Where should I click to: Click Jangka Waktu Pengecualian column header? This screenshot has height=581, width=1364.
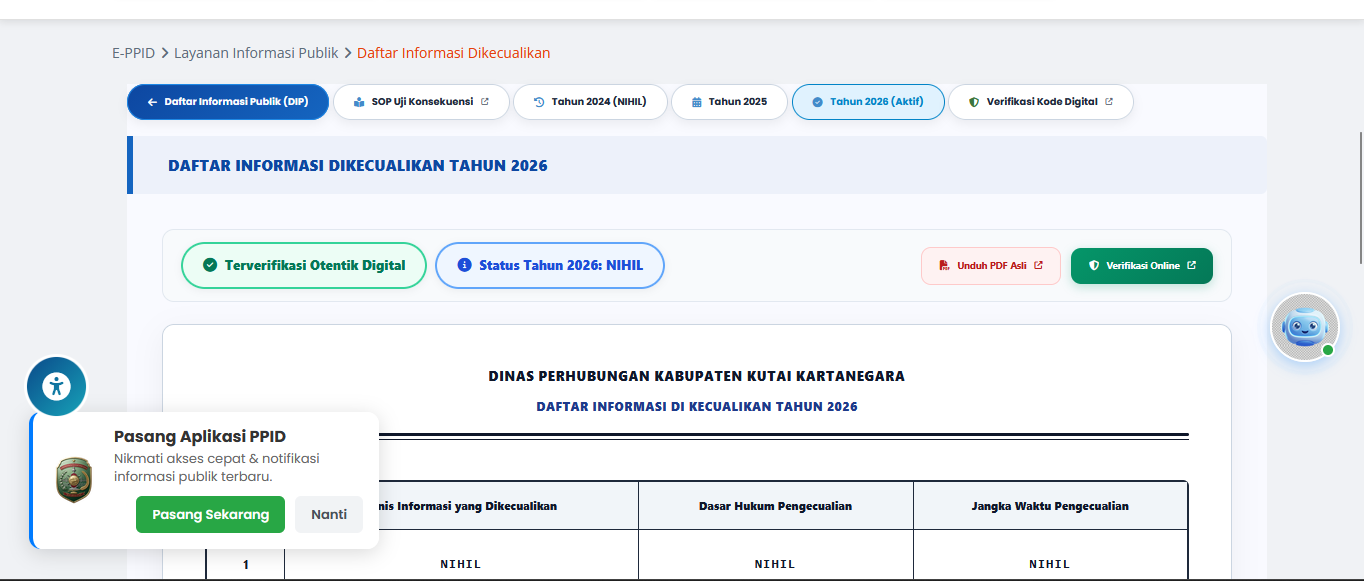coord(1050,506)
